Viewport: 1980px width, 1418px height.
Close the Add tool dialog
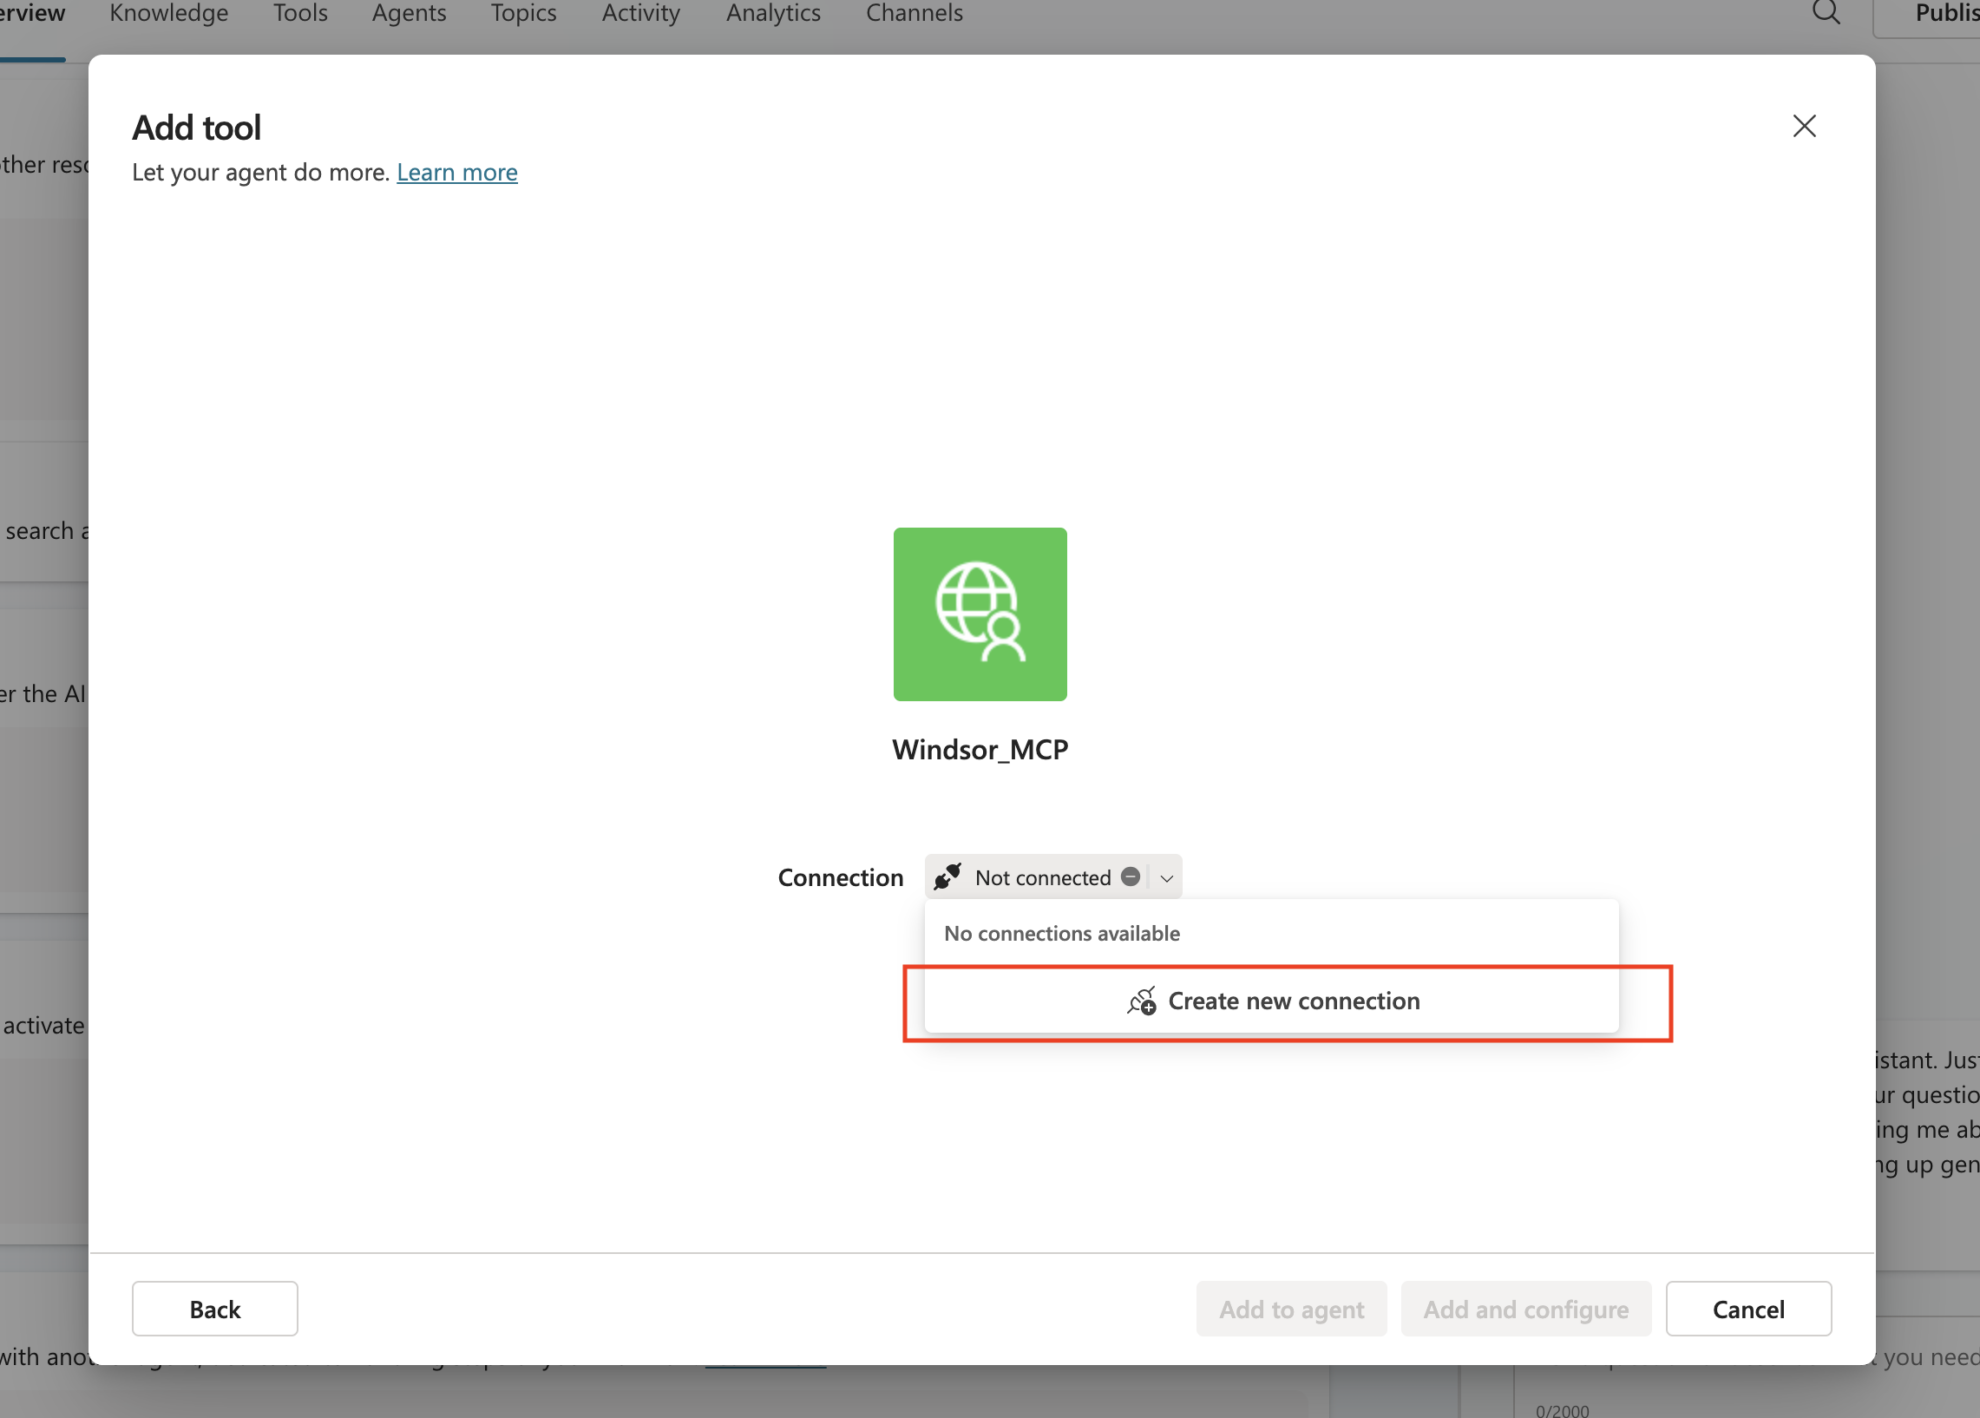pos(1803,126)
